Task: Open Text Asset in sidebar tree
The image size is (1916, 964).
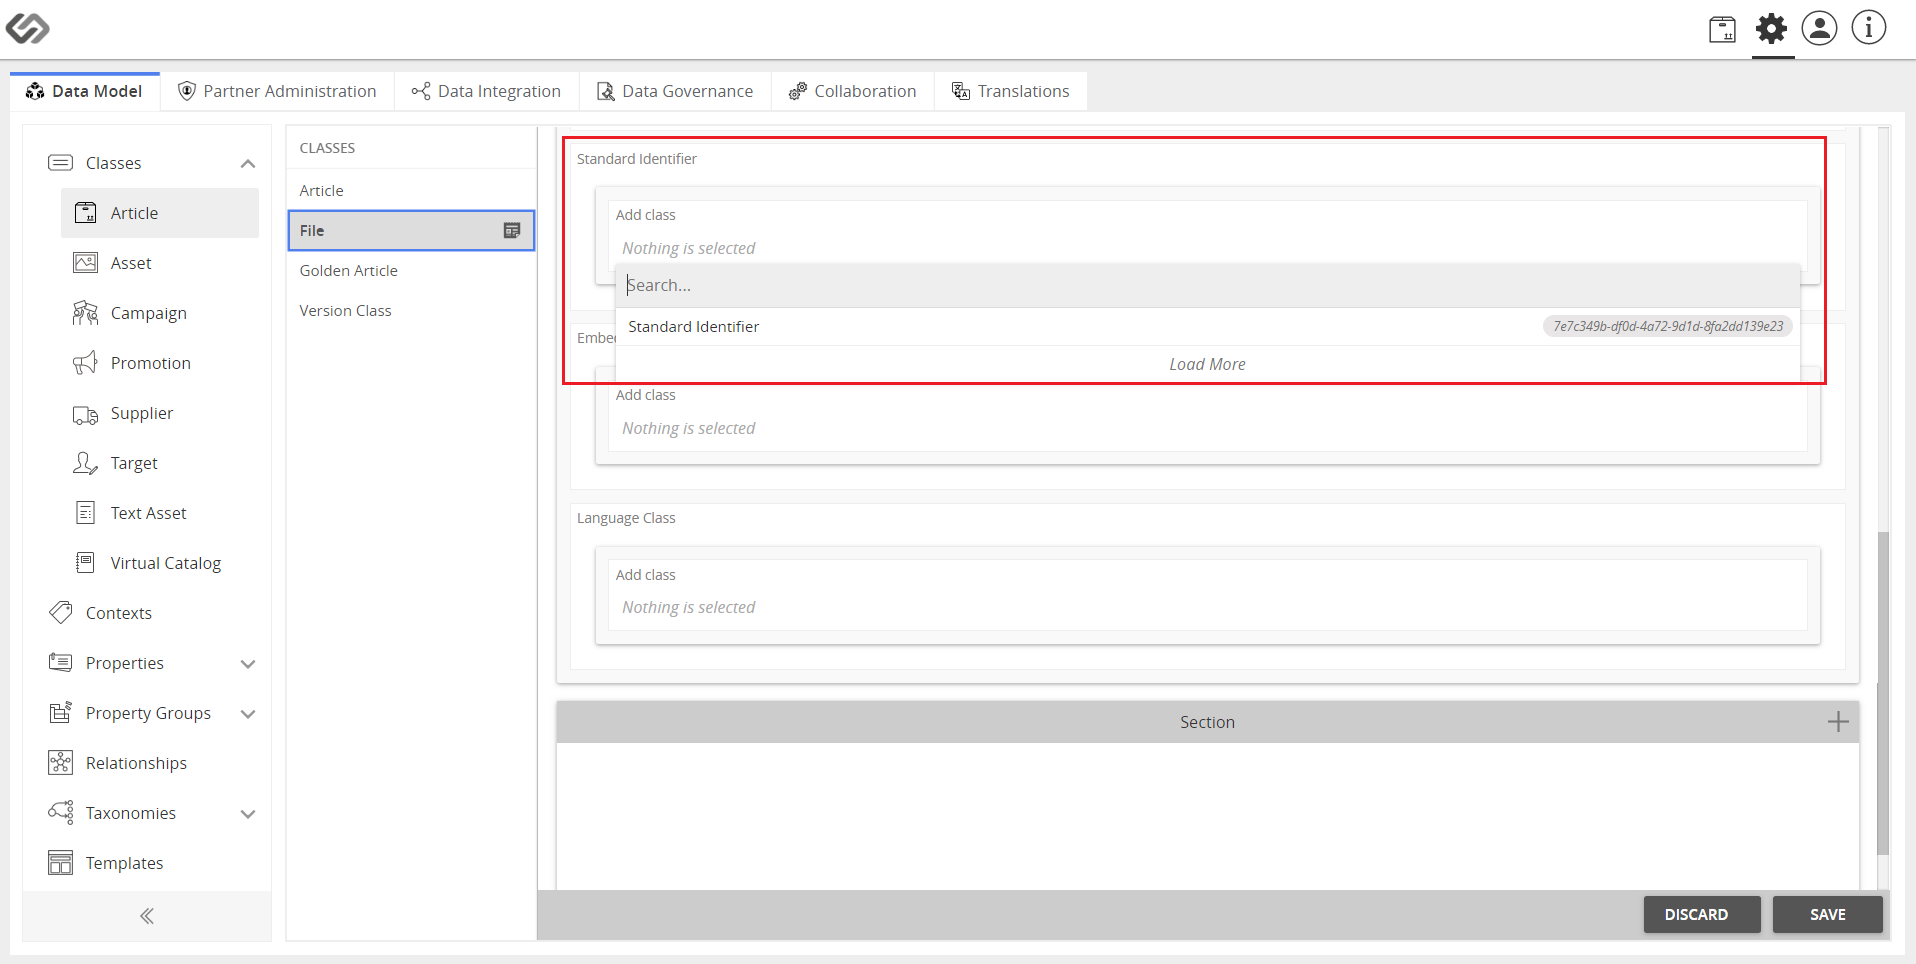Action: click(160, 513)
